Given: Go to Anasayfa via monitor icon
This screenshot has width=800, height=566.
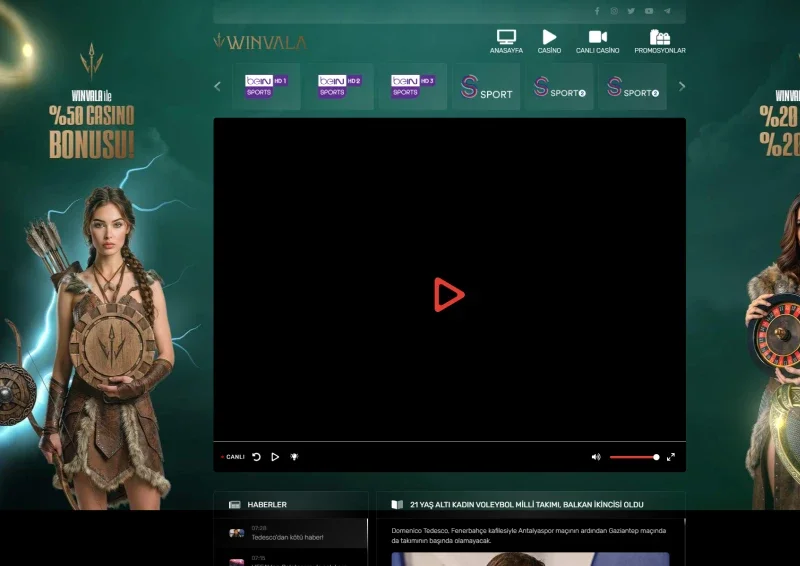Looking at the screenshot, I should tap(506, 41).
